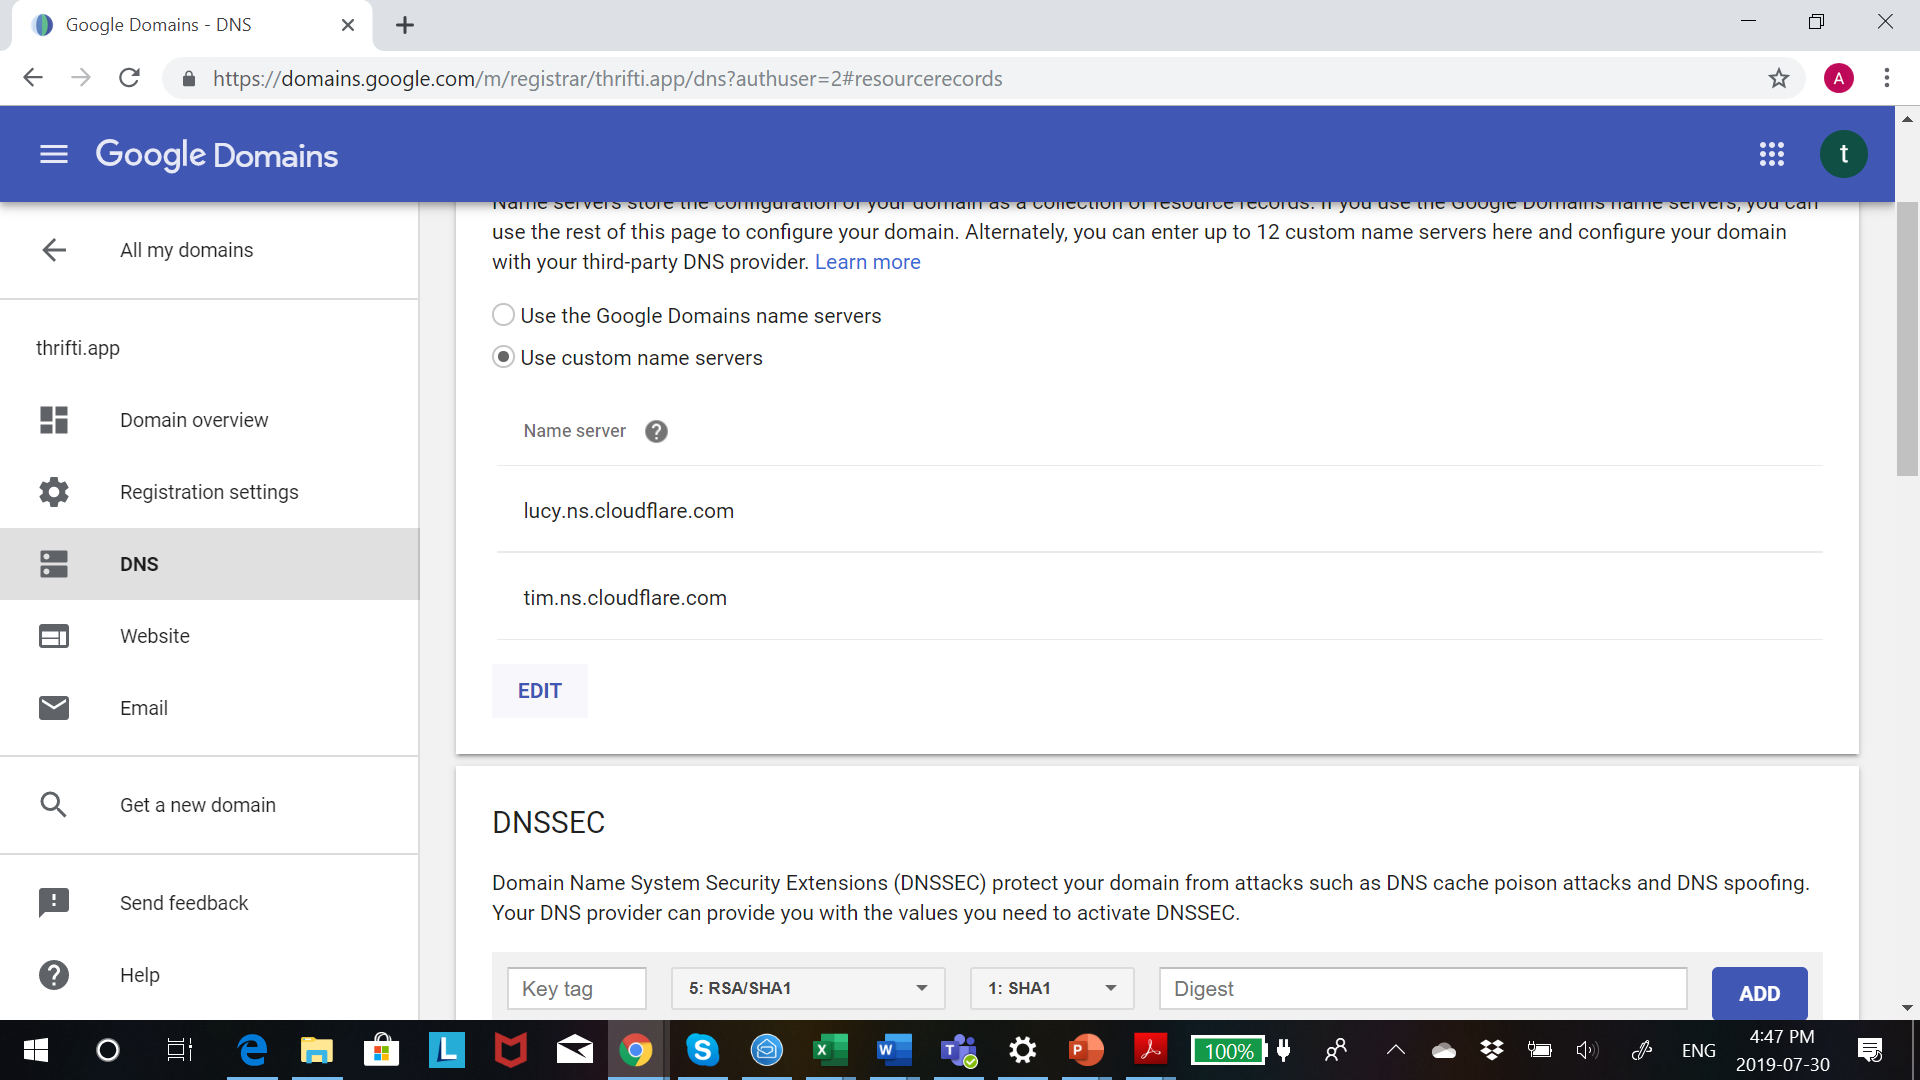Open the Website section

pyautogui.click(x=155, y=636)
